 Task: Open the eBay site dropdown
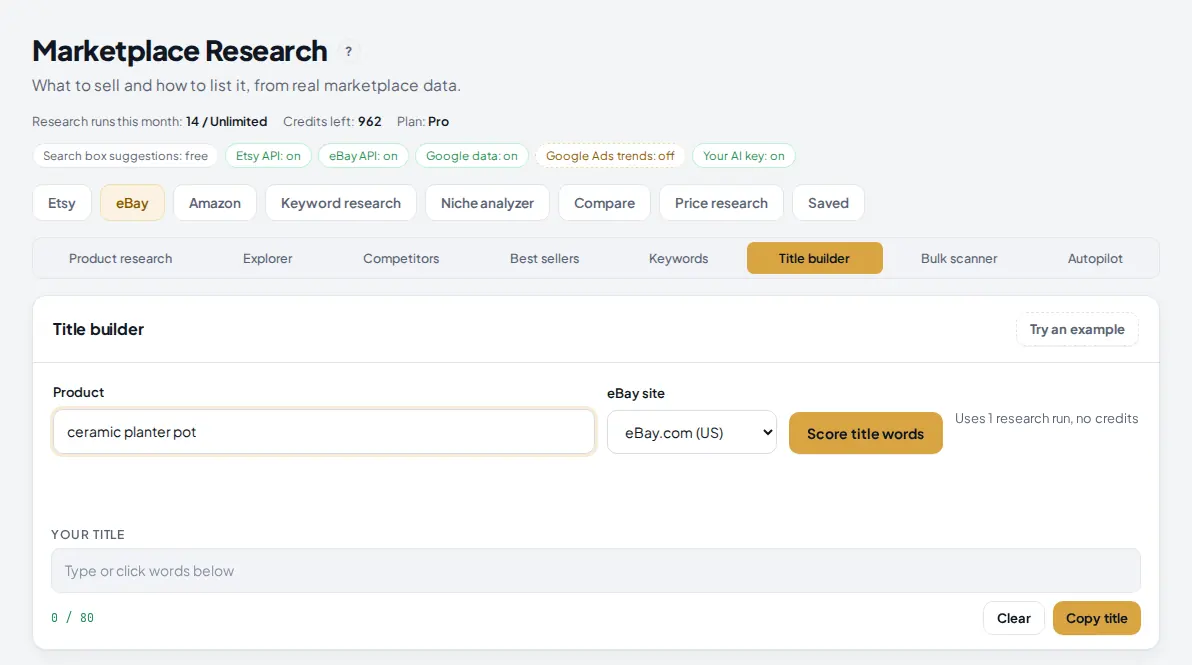click(x=692, y=432)
